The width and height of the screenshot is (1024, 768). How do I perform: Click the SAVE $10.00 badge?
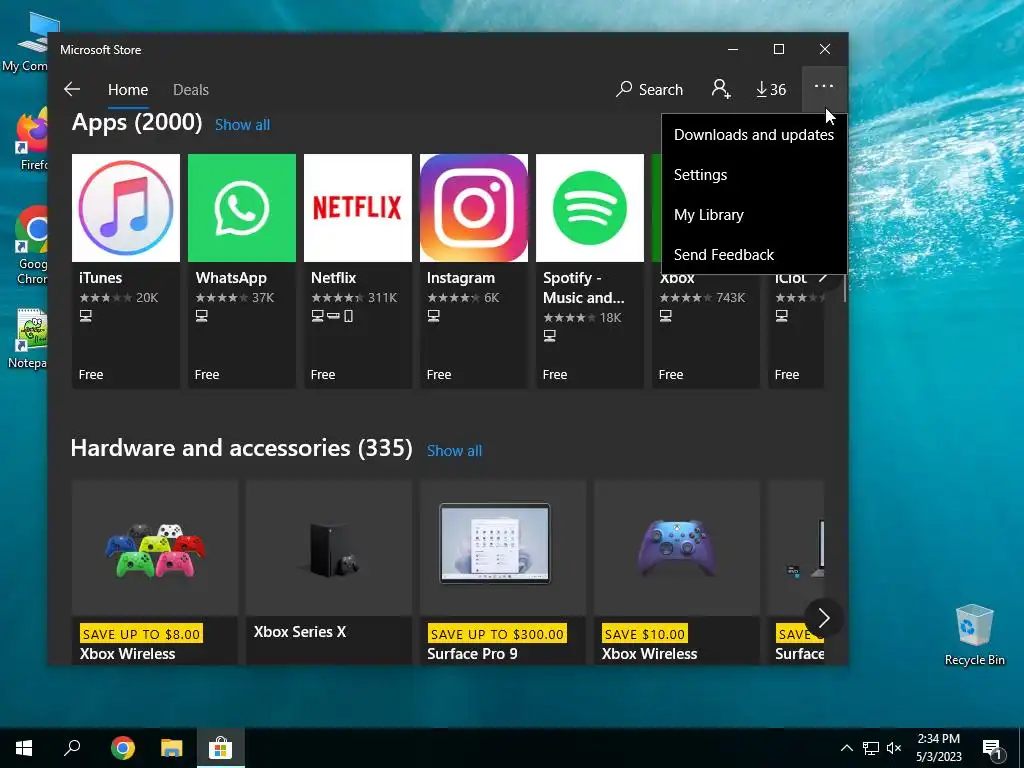click(645, 633)
